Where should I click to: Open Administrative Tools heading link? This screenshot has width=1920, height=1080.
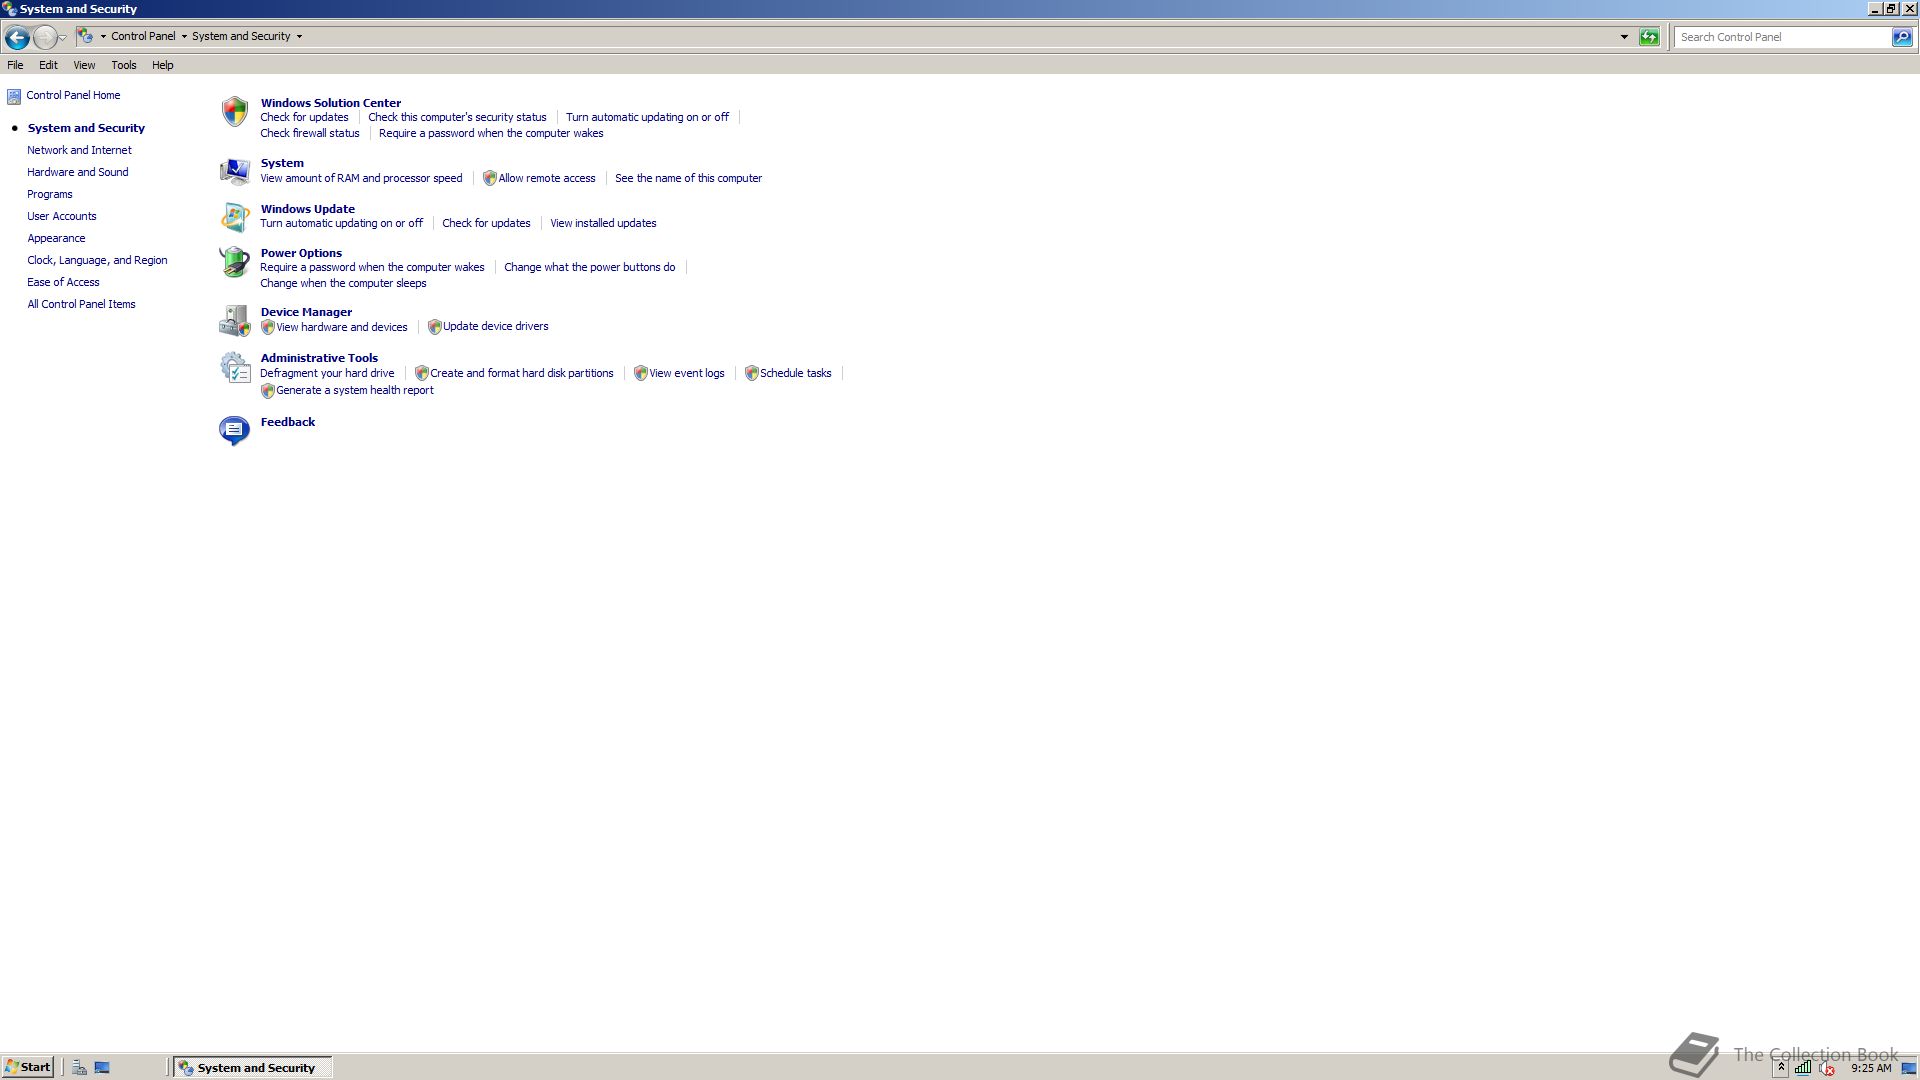(x=319, y=358)
